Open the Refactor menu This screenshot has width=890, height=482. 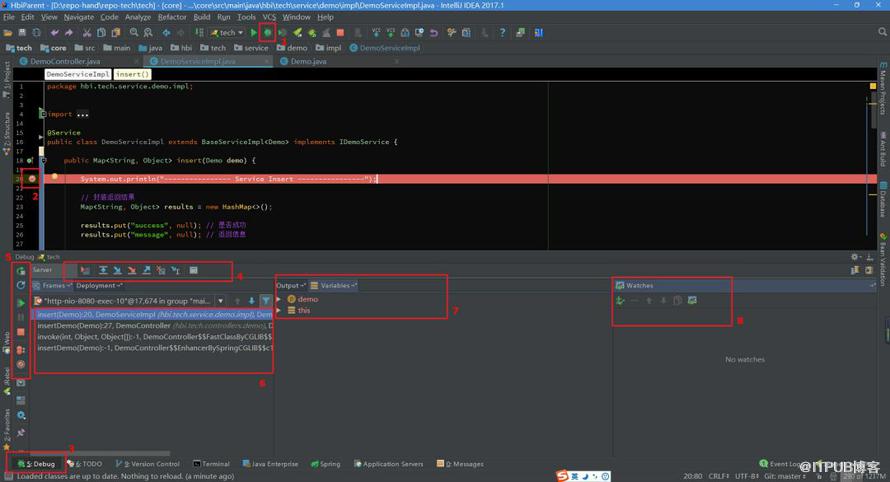coord(172,17)
